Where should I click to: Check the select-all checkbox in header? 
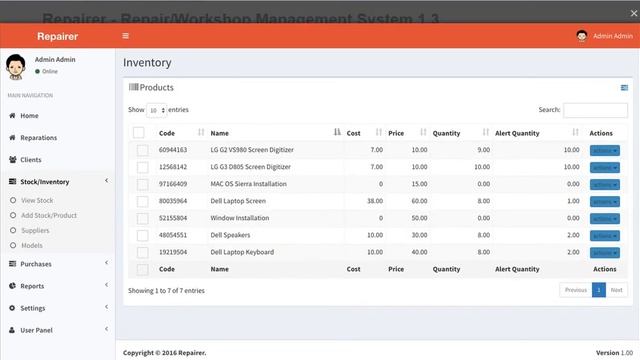139,133
